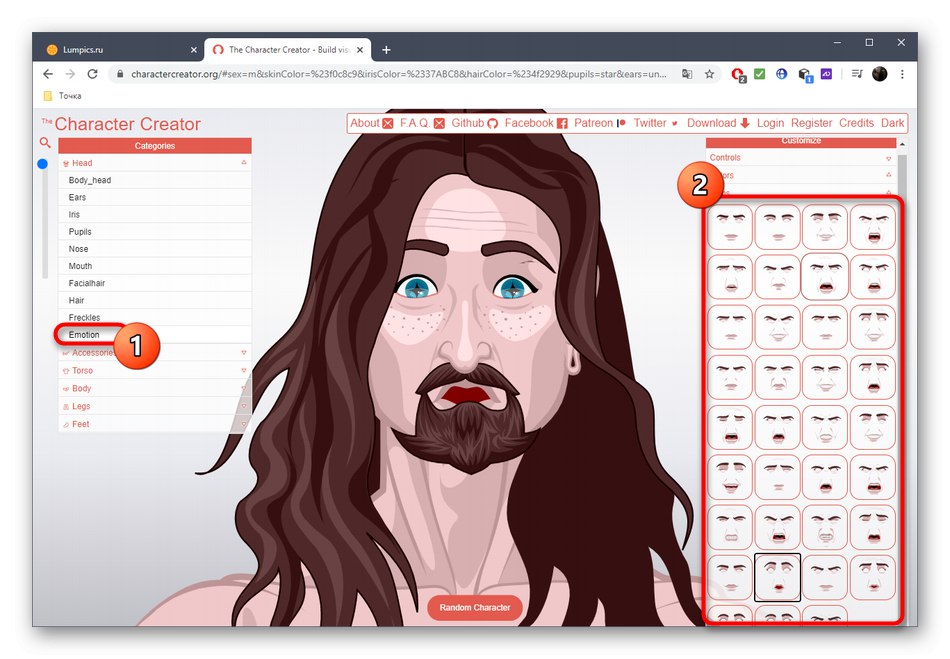This screenshot has height=659, width=950.
Task: Select the Iris item
Action: pos(154,214)
